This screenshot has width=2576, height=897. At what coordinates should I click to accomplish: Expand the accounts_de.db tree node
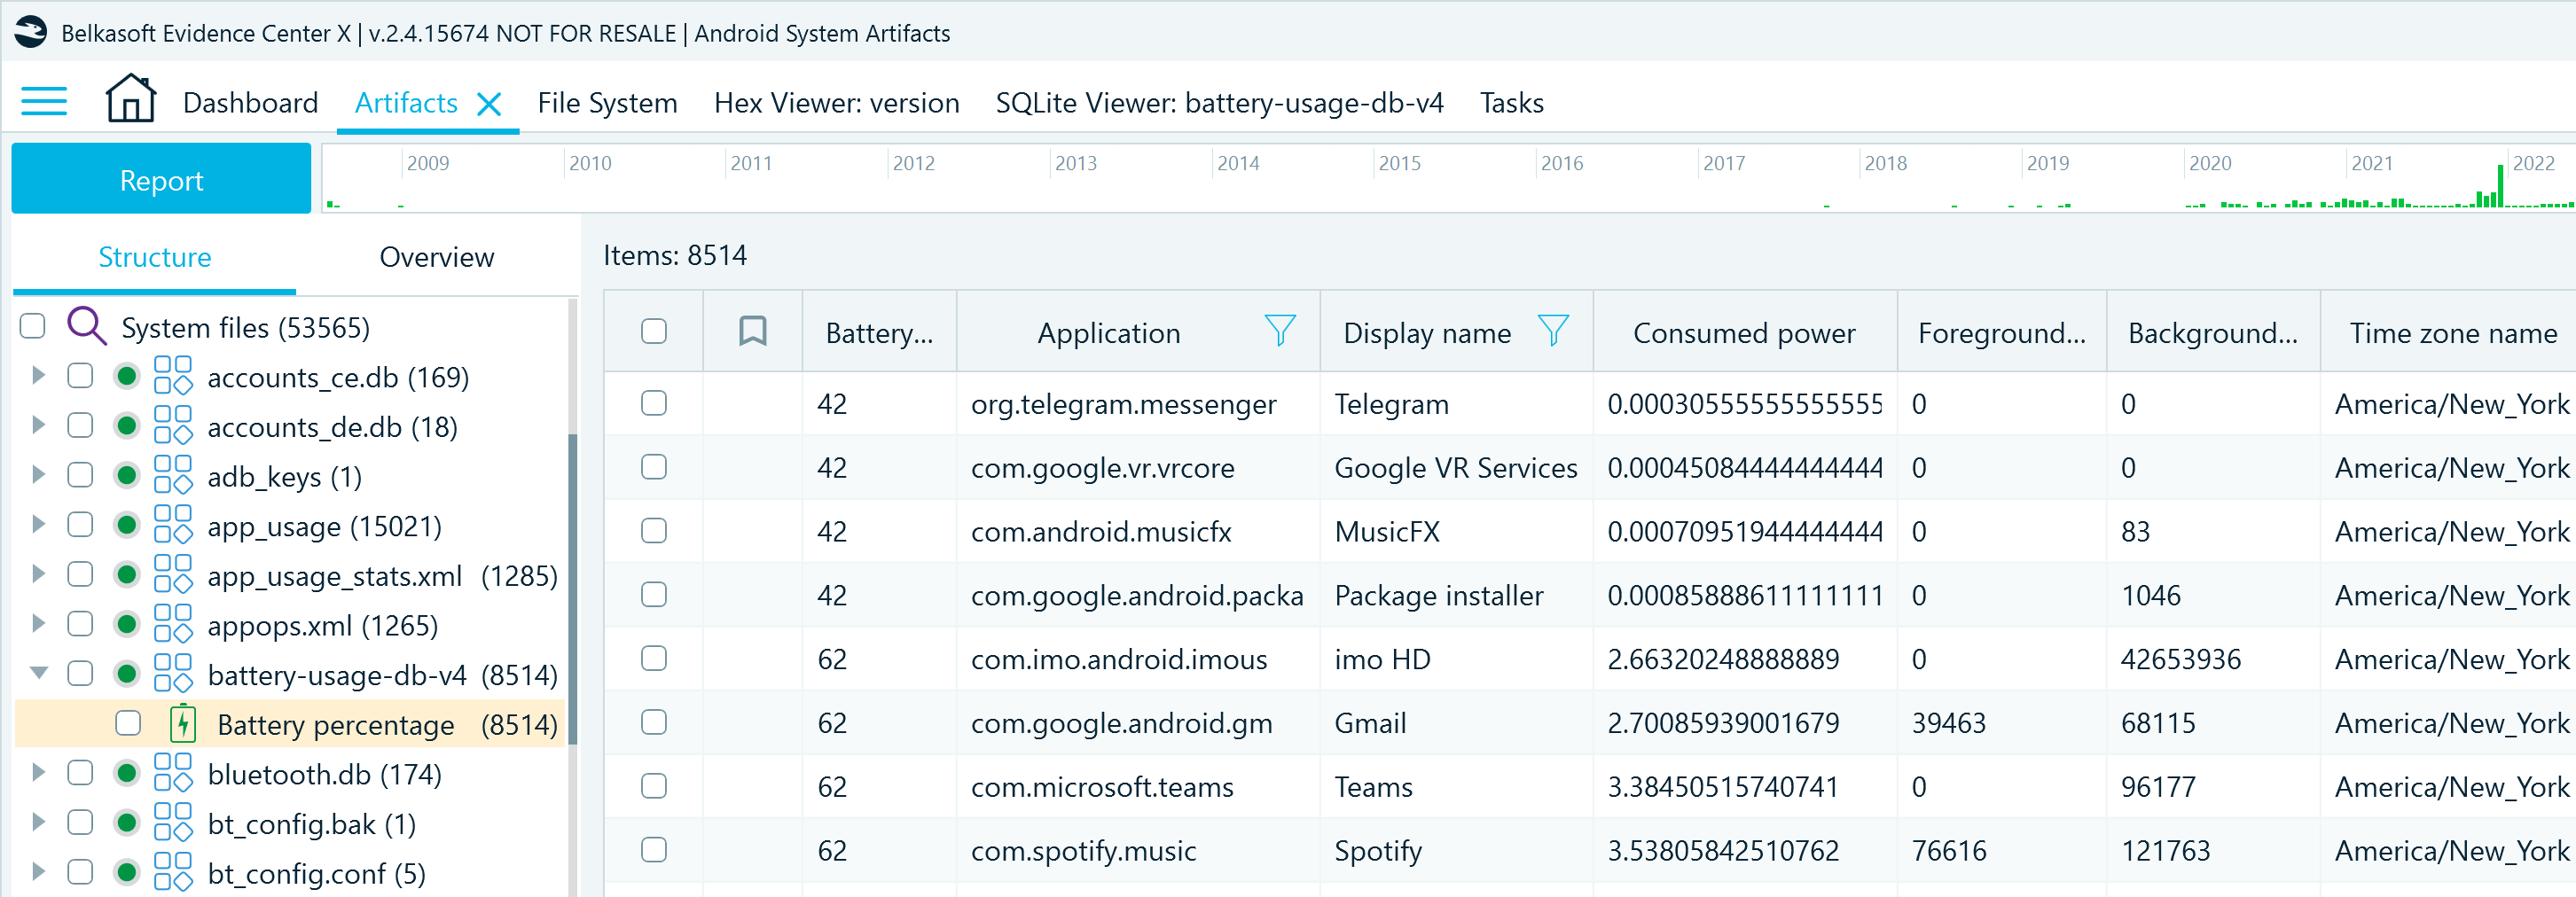[x=39, y=425]
